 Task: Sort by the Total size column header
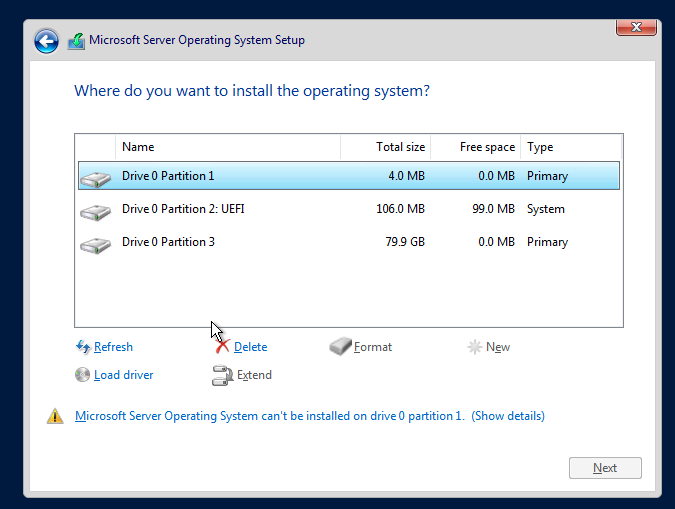pos(385,147)
